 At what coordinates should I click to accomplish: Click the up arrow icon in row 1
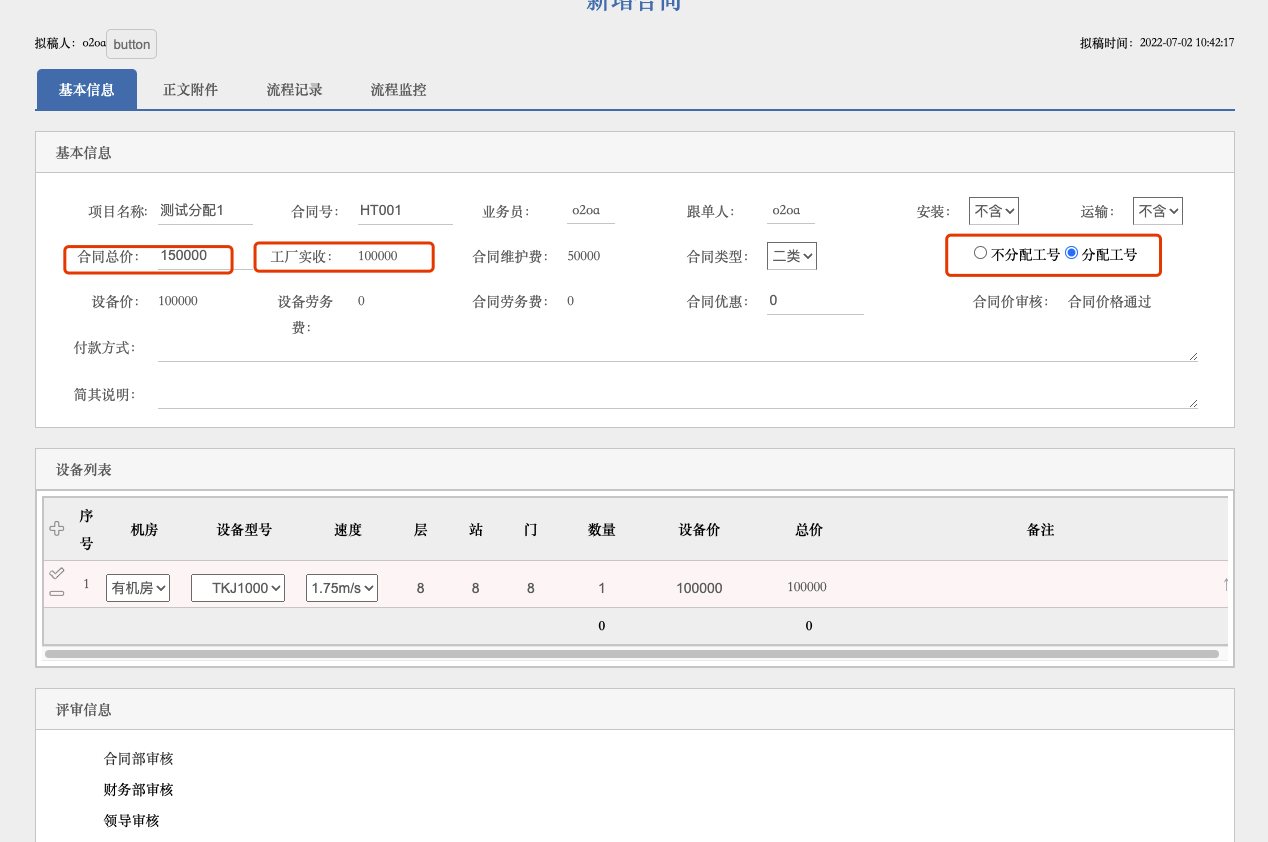pos(1225,584)
